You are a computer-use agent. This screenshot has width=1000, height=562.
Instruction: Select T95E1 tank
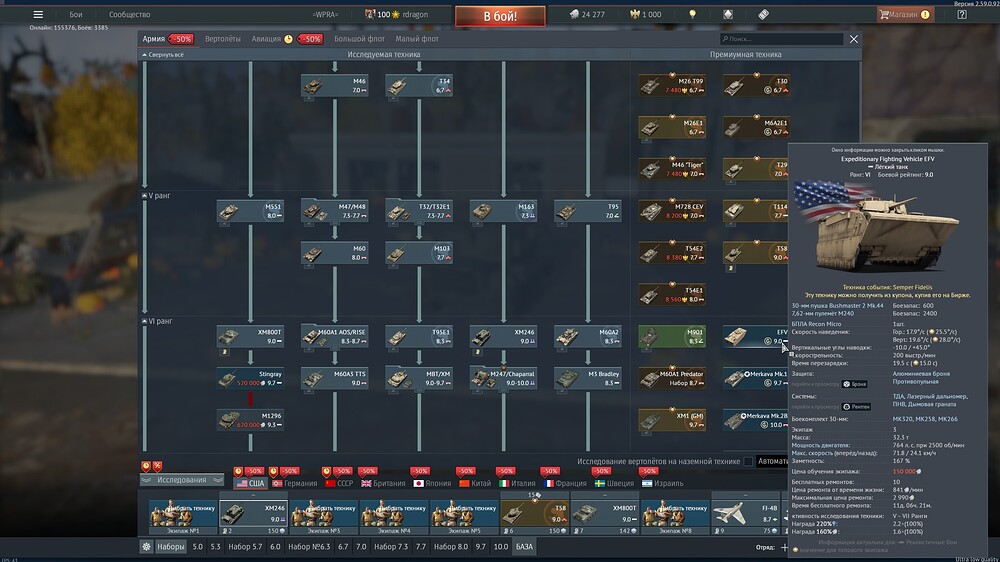click(x=418, y=337)
